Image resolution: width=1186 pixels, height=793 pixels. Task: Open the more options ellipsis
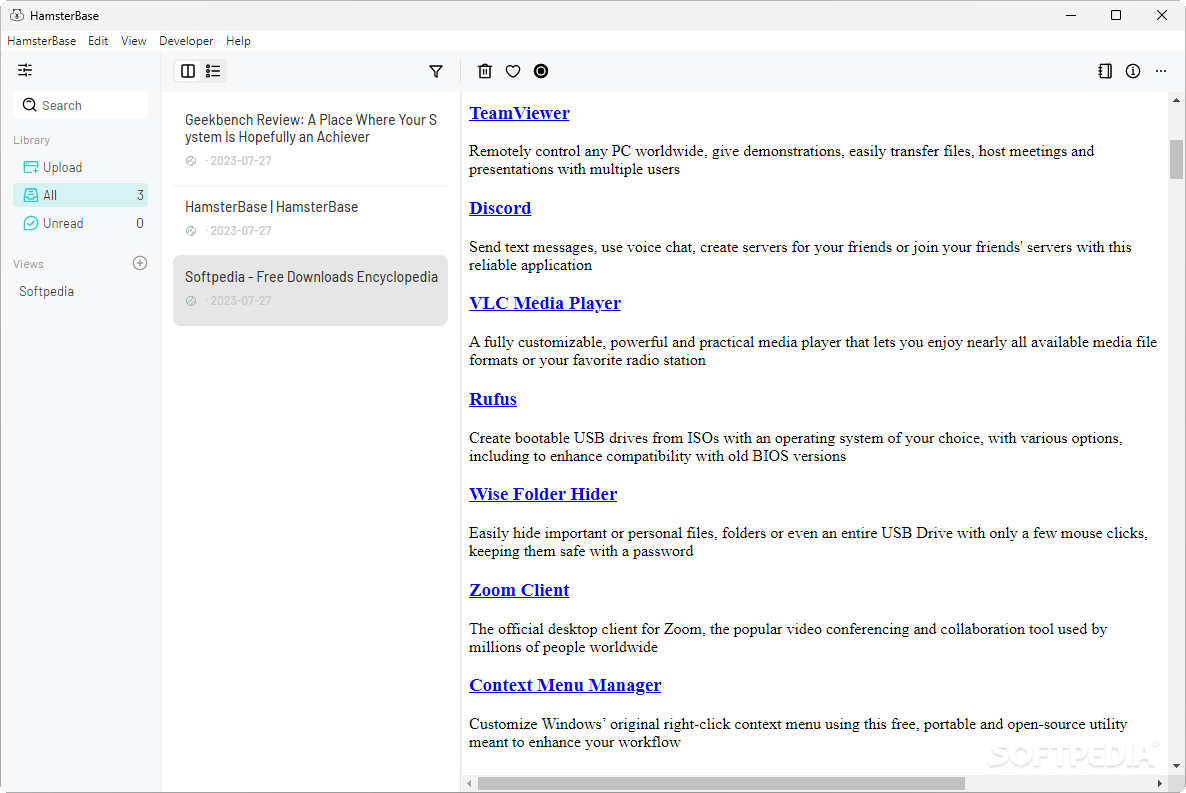[x=1161, y=71]
